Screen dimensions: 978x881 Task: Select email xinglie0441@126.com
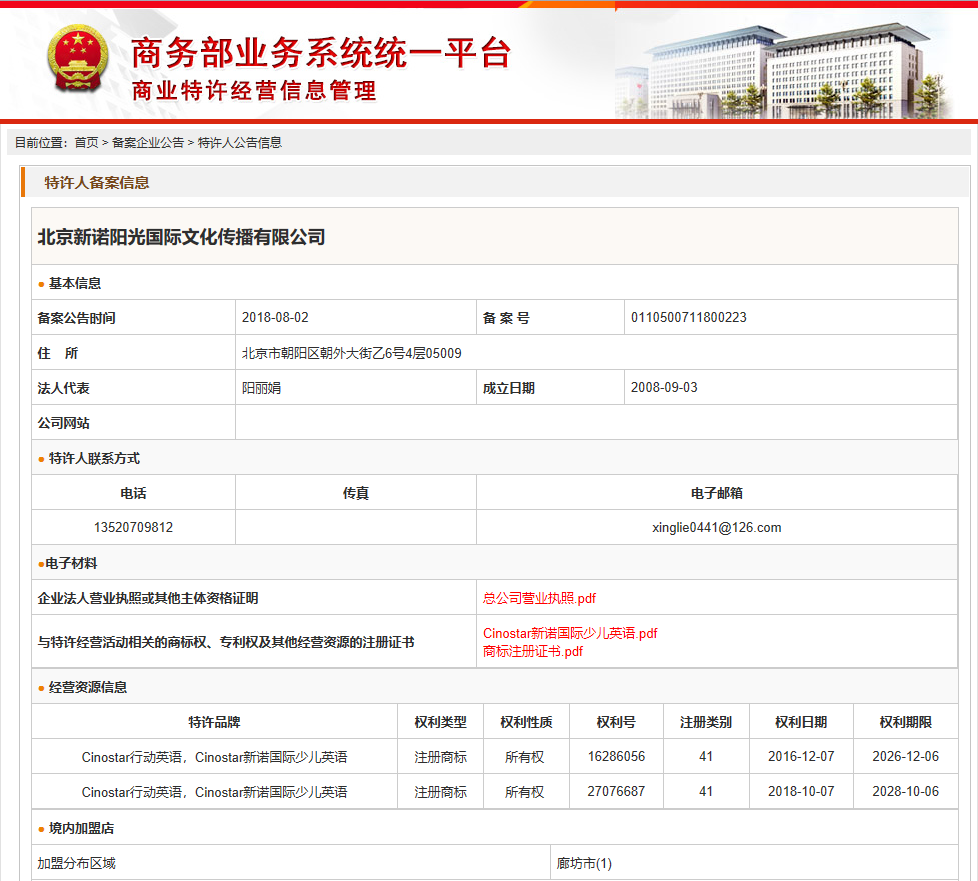click(717, 527)
